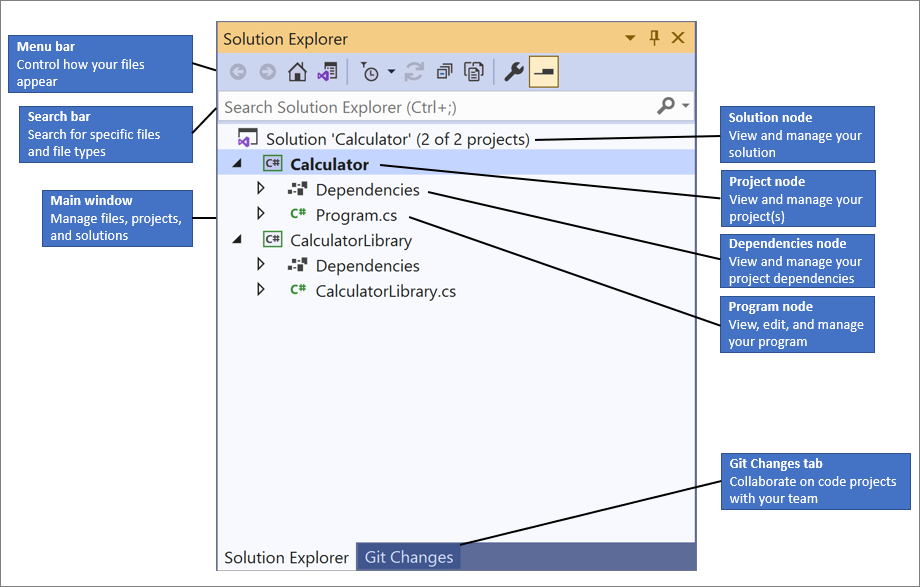Select the Solution Explorer bottom tab
Image resolution: width=920 pixels, height=587 pixels.
(x=286, y=557)
